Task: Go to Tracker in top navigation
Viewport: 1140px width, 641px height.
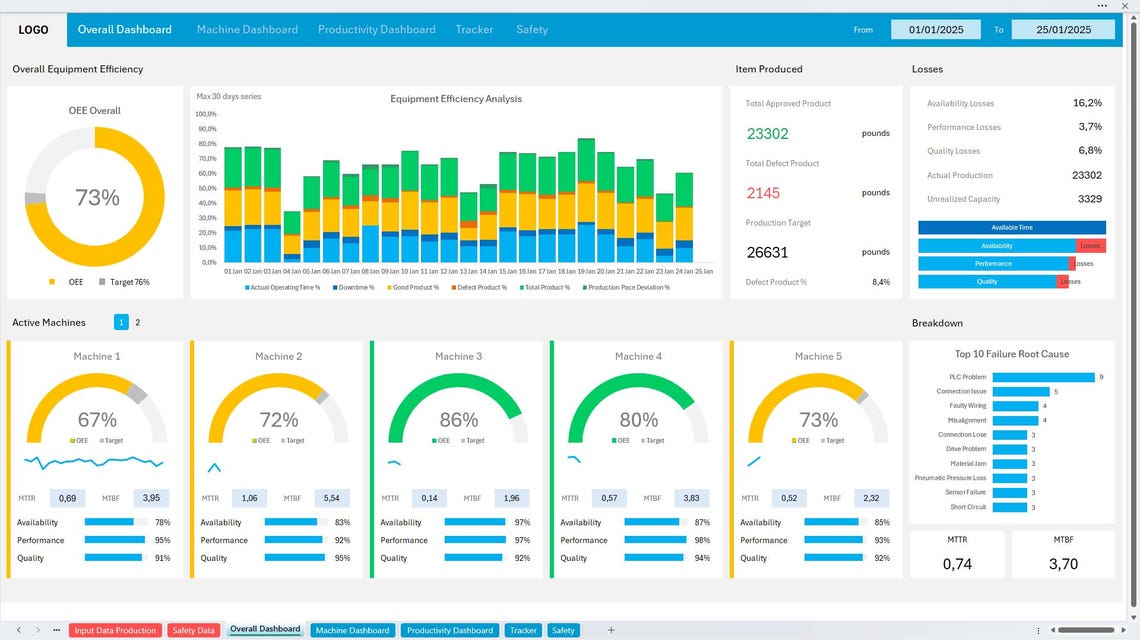Action: [474, 30]
